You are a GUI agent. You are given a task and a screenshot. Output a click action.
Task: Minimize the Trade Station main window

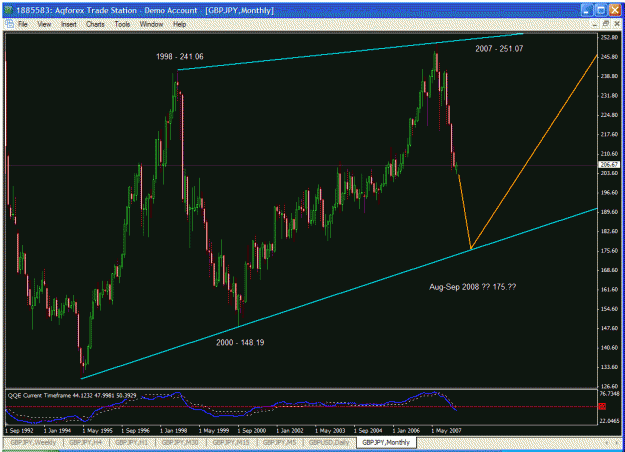(587, 10)
